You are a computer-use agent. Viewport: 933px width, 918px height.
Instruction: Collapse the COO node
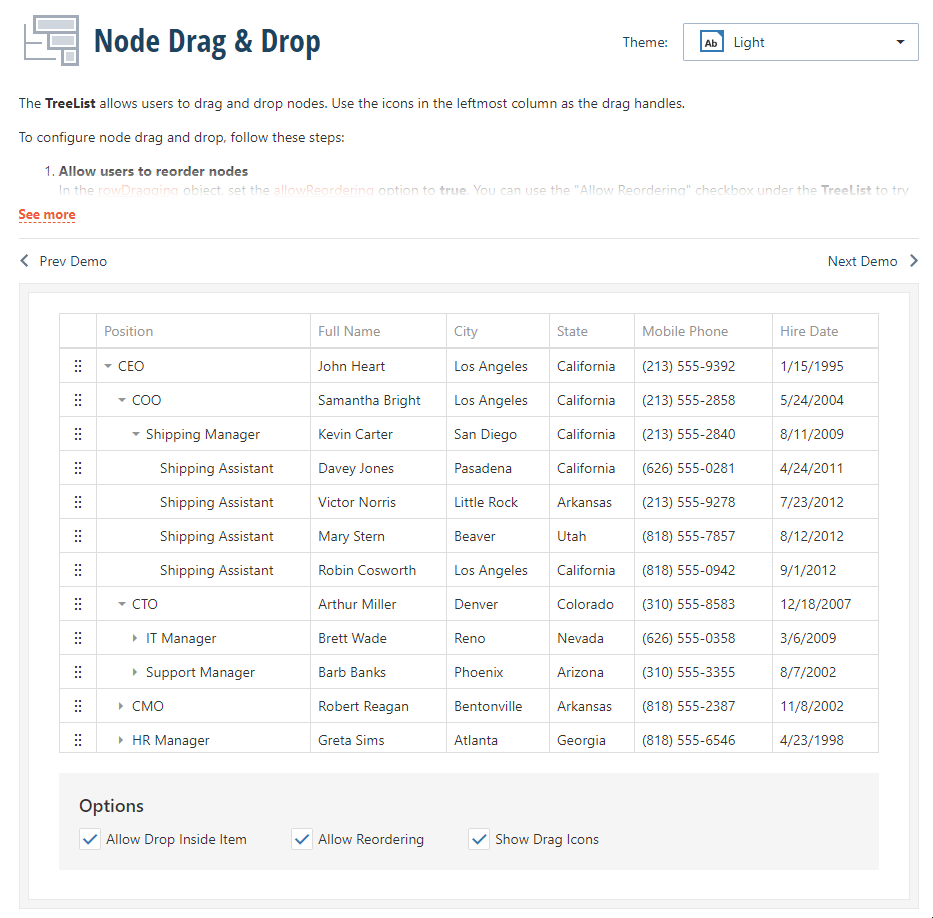point(122,400)
